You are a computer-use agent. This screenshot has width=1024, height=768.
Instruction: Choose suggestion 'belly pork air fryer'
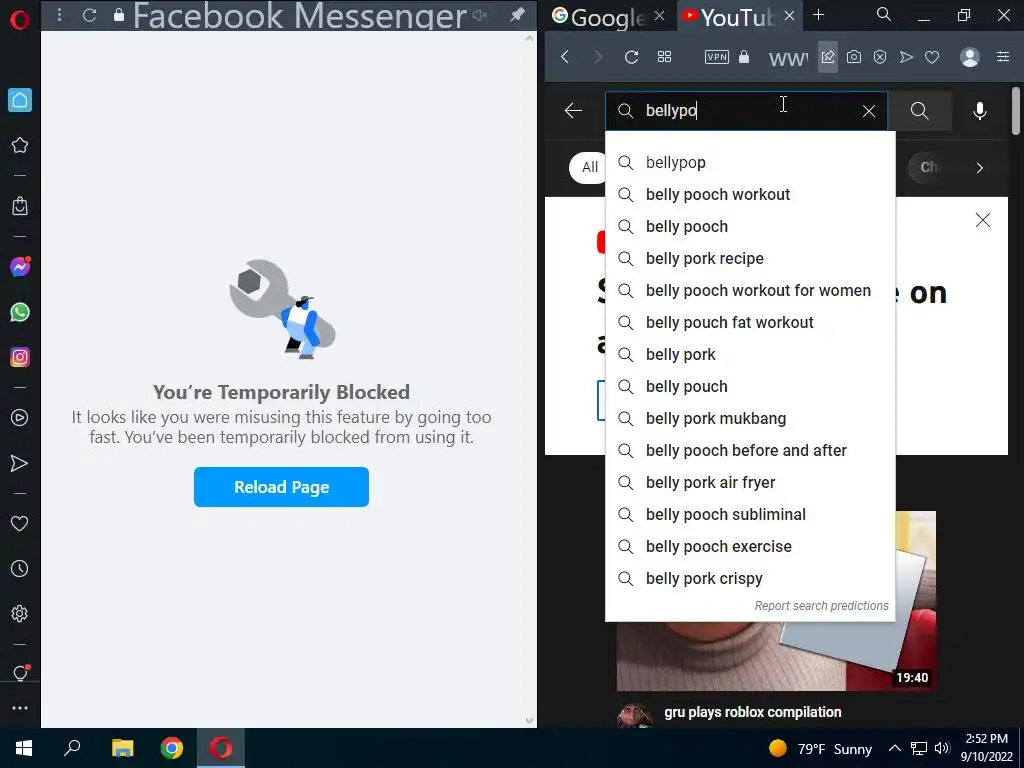coord(750,482)
